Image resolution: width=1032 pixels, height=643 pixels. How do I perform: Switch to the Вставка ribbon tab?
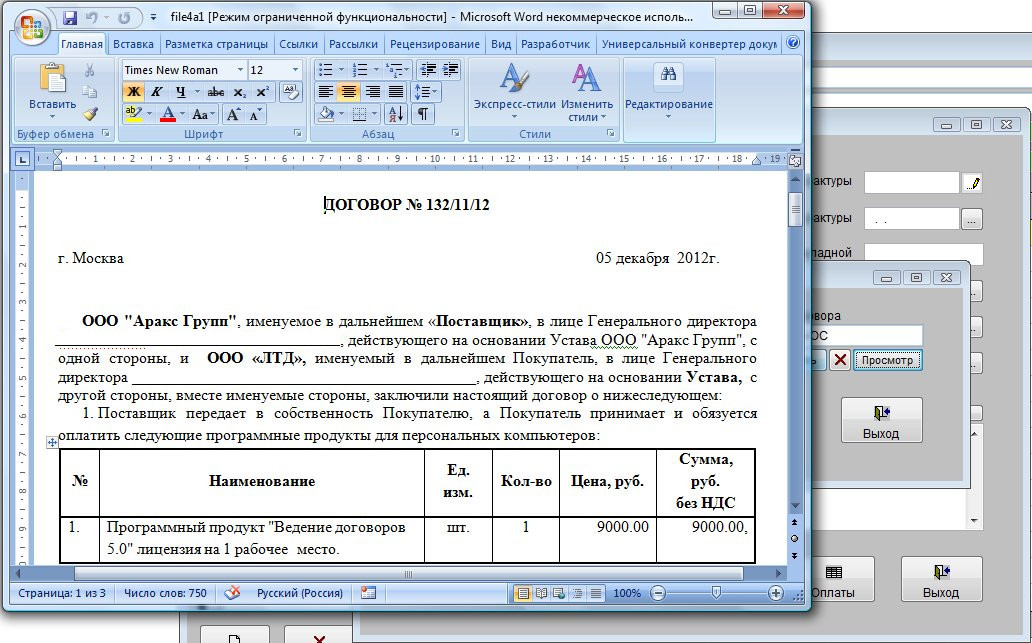click(133, 44)
